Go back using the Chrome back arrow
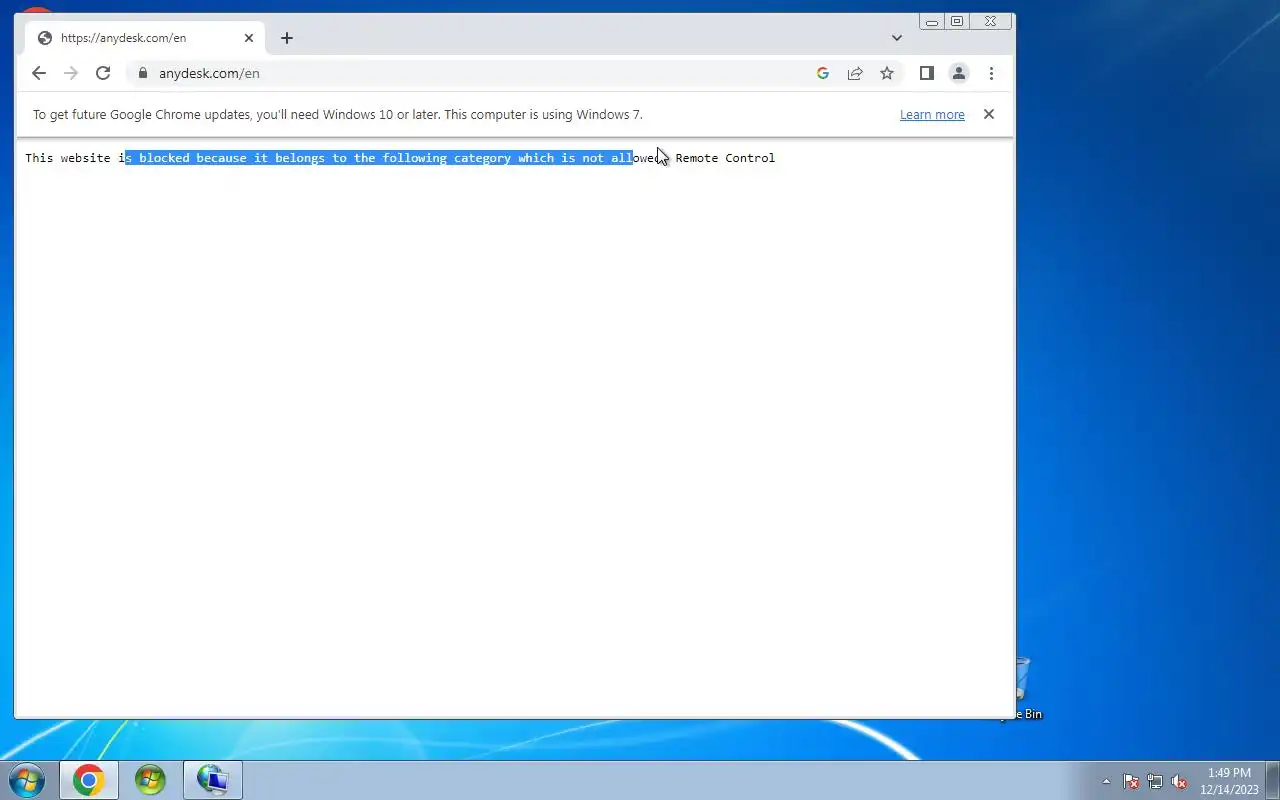 point(39,73)
